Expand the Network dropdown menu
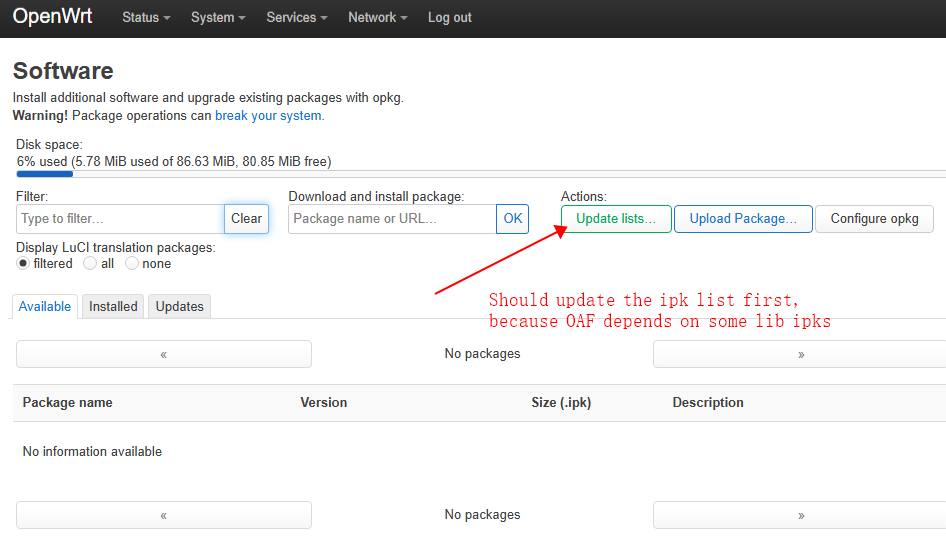This screenshot has height=537, width=946. pyautogui.click(x=377, y=18)
